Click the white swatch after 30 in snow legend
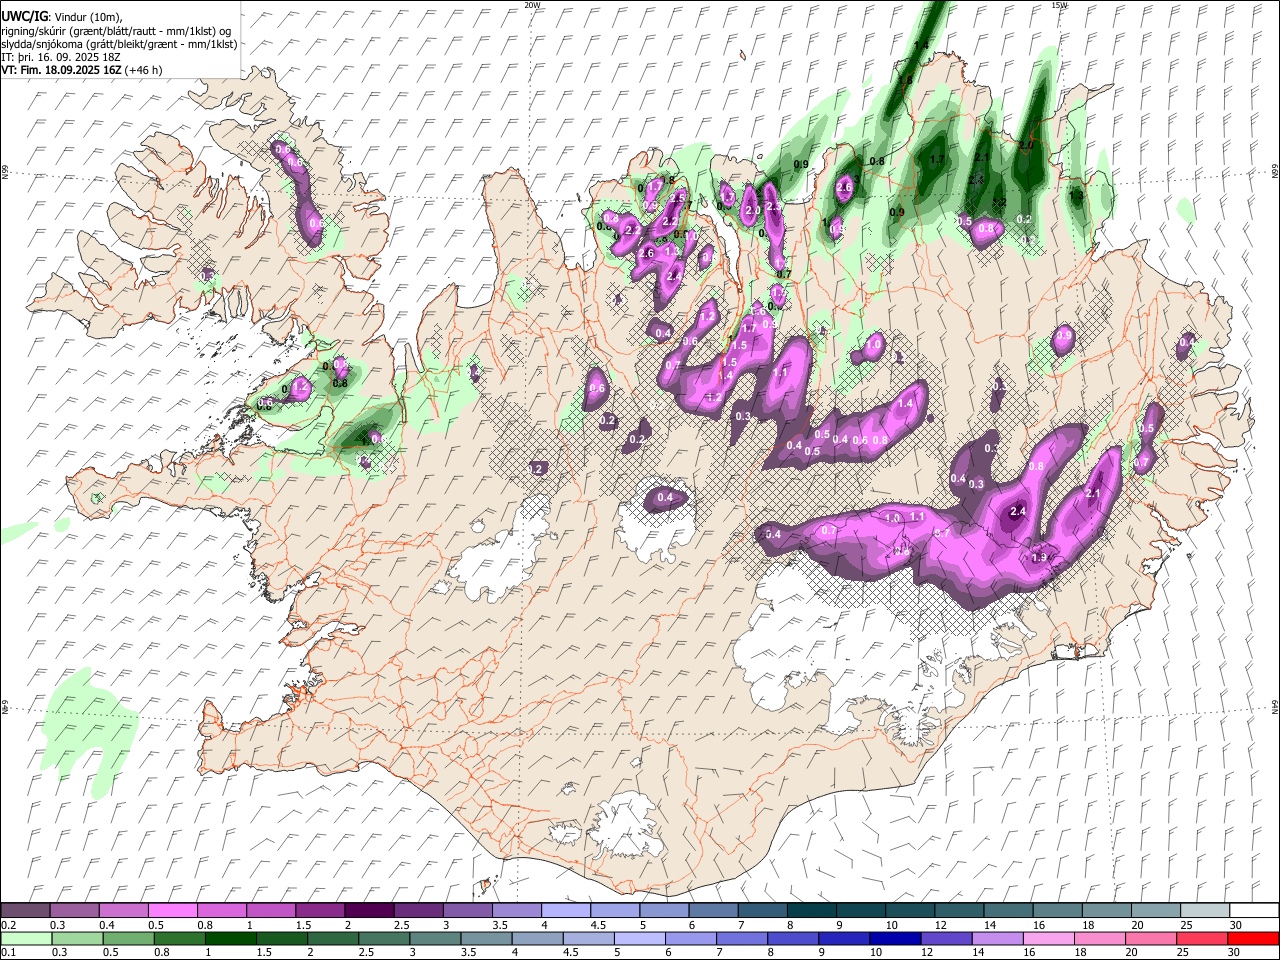Image resolution: width=1280 pixels, height=960 pixels. click(x=1255, y=911)
